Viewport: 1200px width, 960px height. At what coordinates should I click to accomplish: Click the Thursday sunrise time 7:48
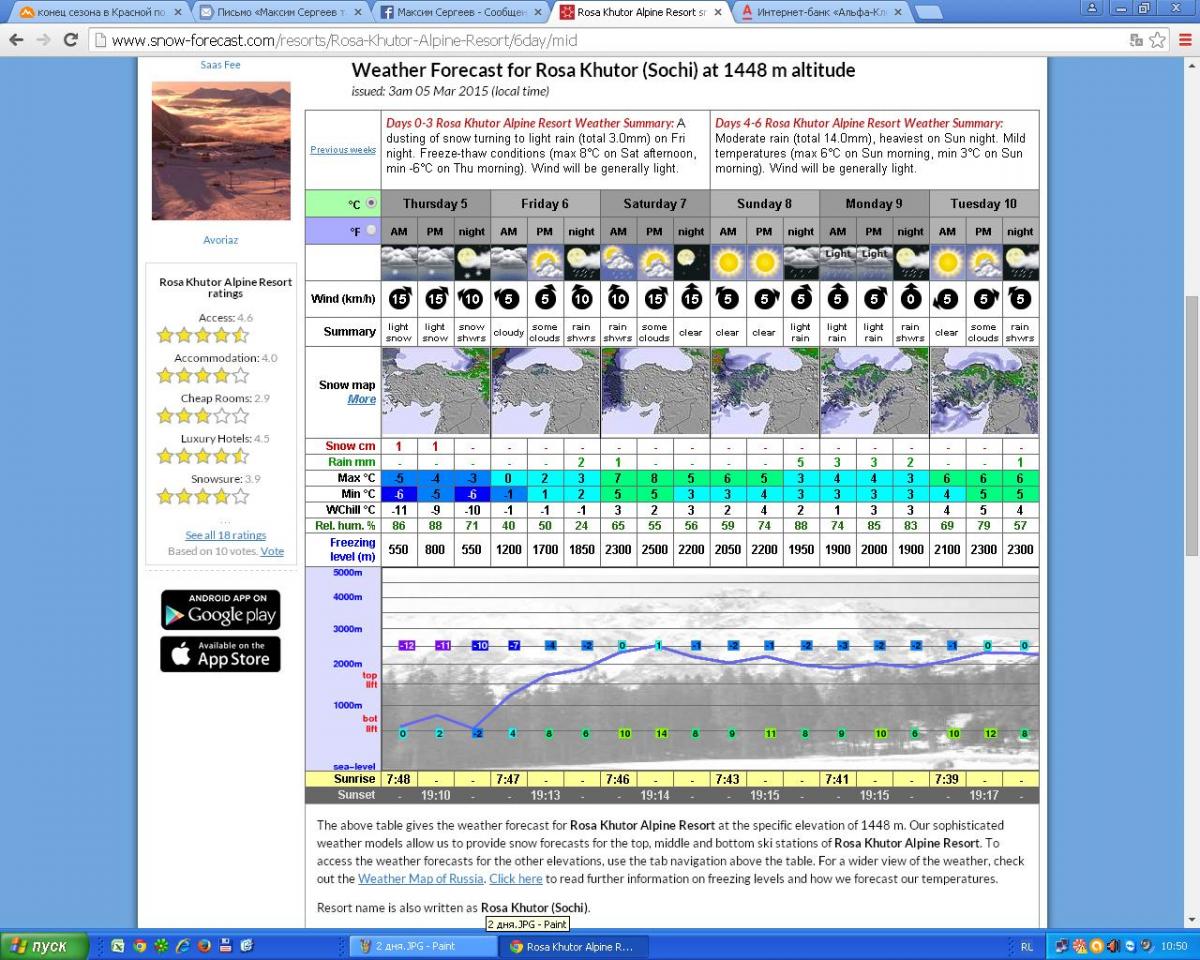coord(399,779)
